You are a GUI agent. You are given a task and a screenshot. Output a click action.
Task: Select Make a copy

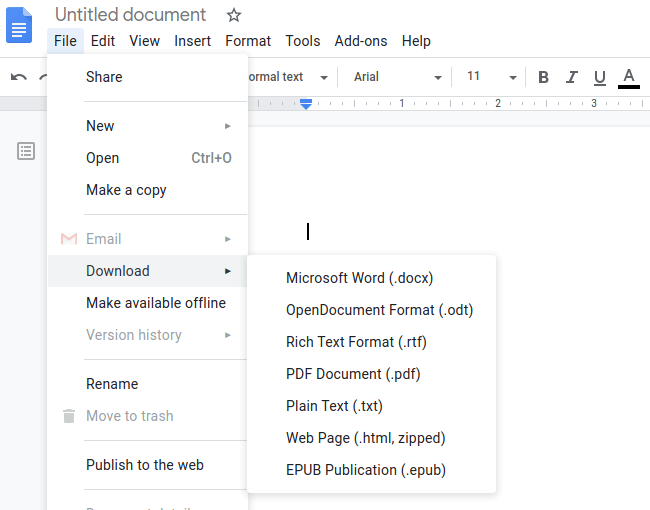coord(148,190)
